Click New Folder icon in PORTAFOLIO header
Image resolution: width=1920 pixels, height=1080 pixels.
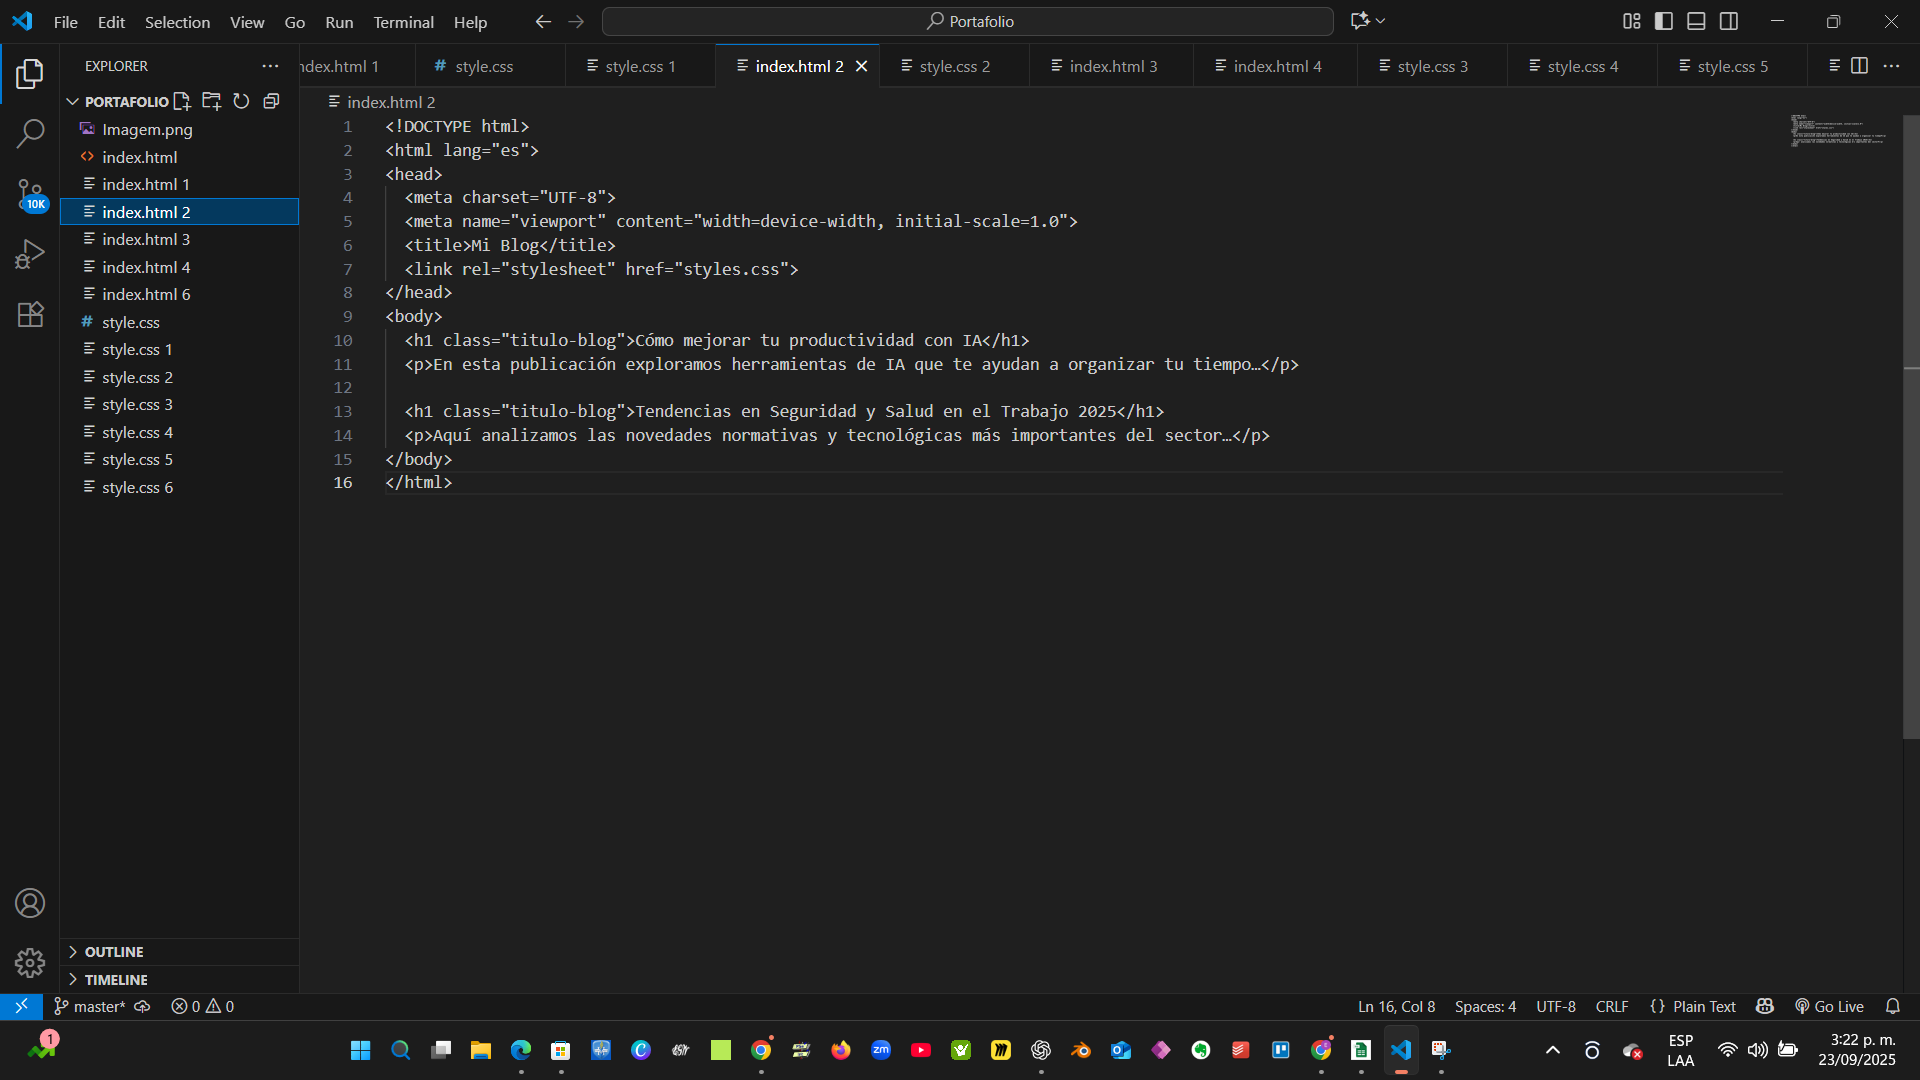pyautogui.click(x=211, y=101)
